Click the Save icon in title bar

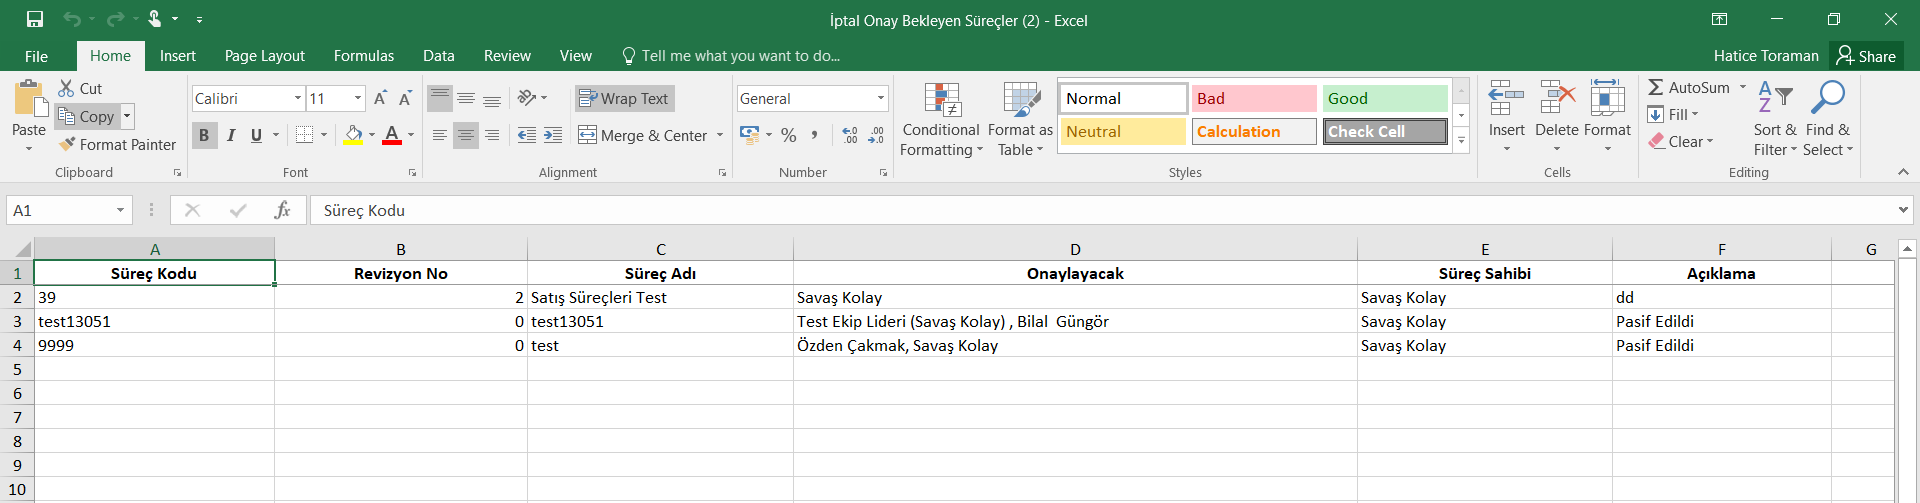tap(35, 19)
